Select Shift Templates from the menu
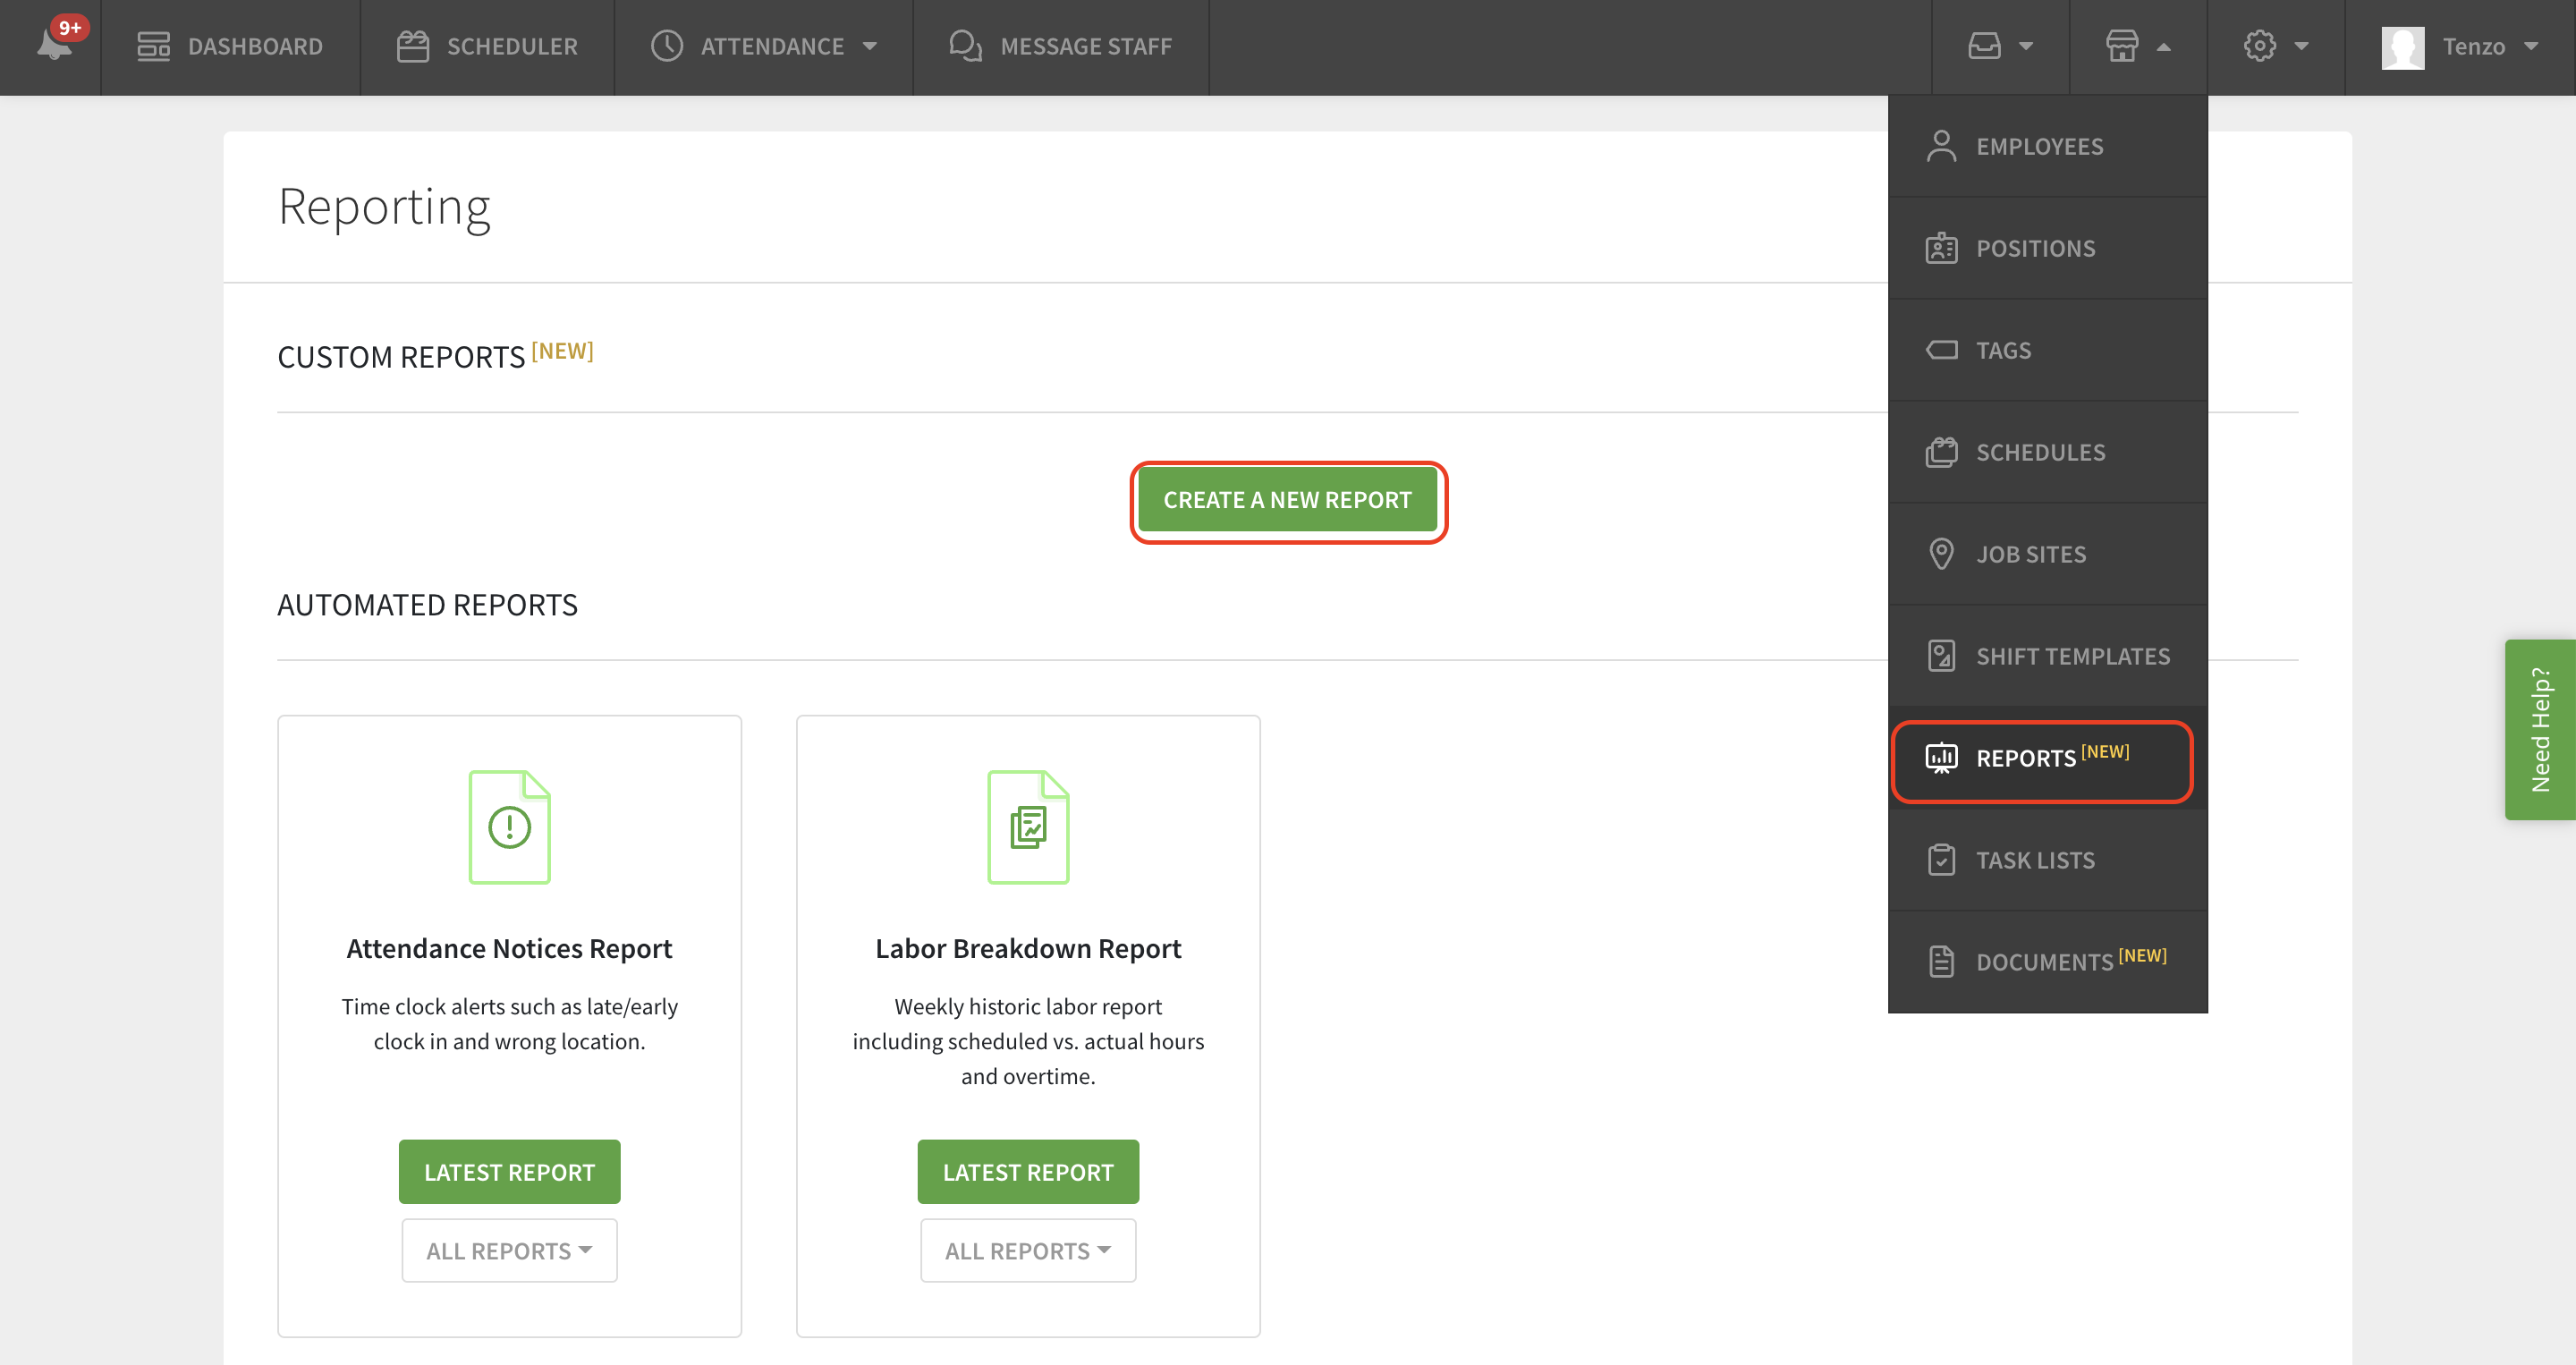Viewport: 2576px width, 1365px height. (x=2048, y=656)
